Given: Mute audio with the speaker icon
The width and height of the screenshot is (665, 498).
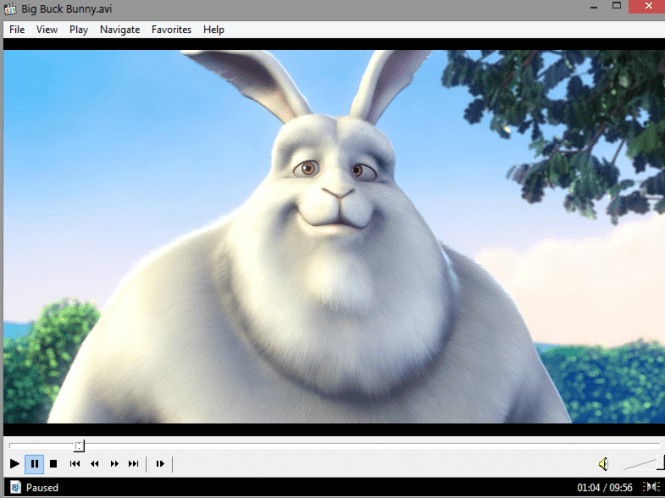Looking at the screenshot, I should (604, 464).
